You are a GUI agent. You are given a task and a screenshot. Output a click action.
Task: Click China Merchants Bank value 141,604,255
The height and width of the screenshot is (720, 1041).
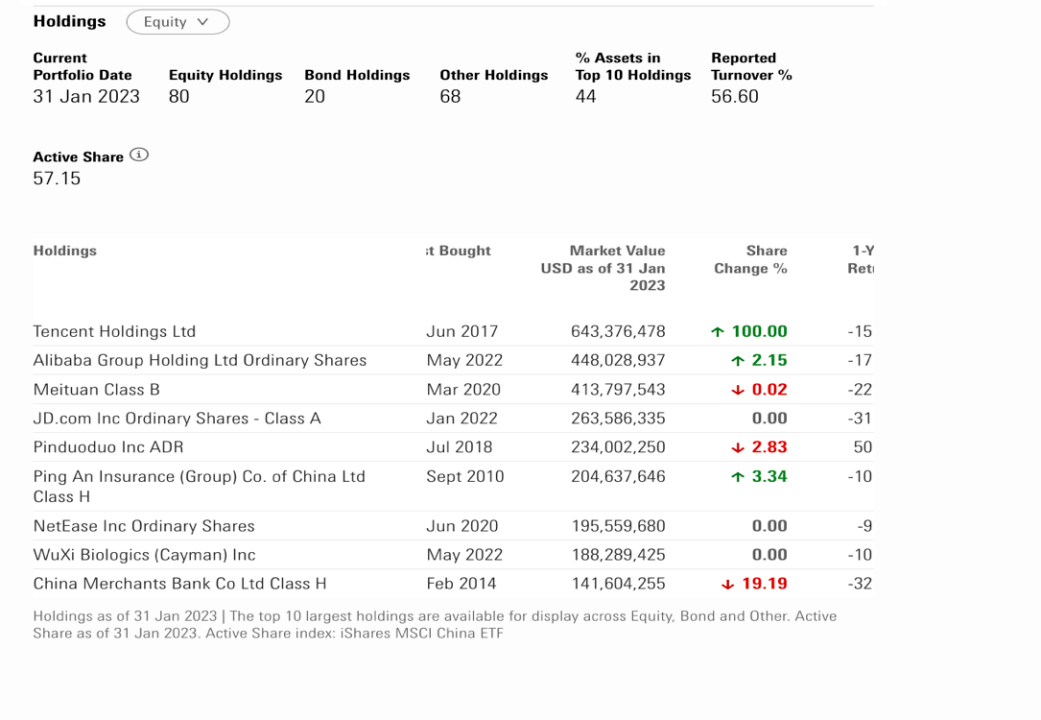tap(618, 584)
